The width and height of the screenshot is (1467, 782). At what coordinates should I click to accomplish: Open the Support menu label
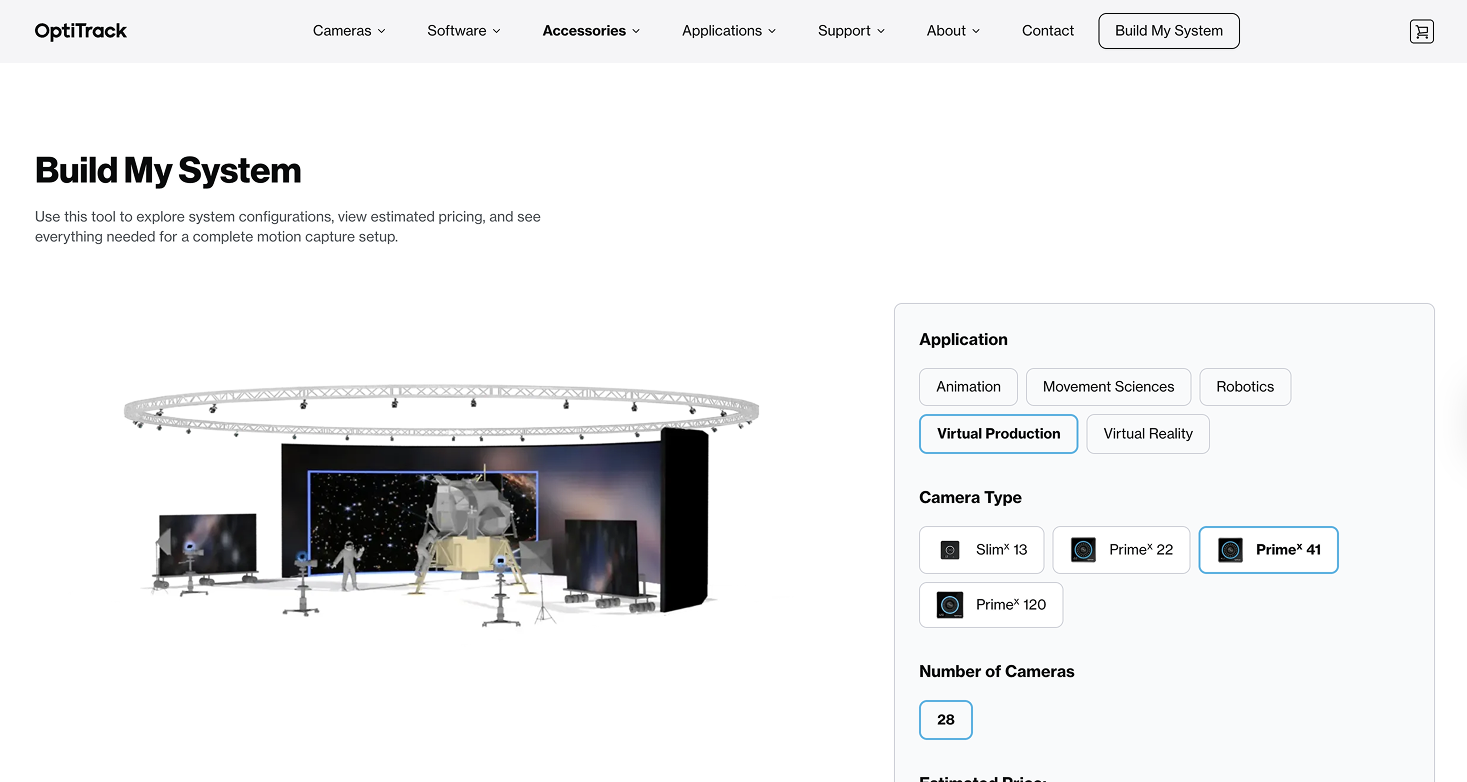pos(844,31)
